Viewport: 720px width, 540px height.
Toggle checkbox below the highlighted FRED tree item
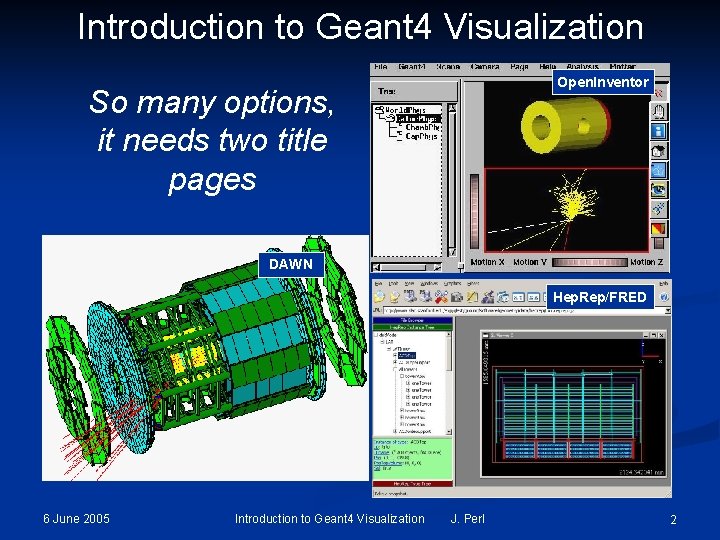pos(395,362)
